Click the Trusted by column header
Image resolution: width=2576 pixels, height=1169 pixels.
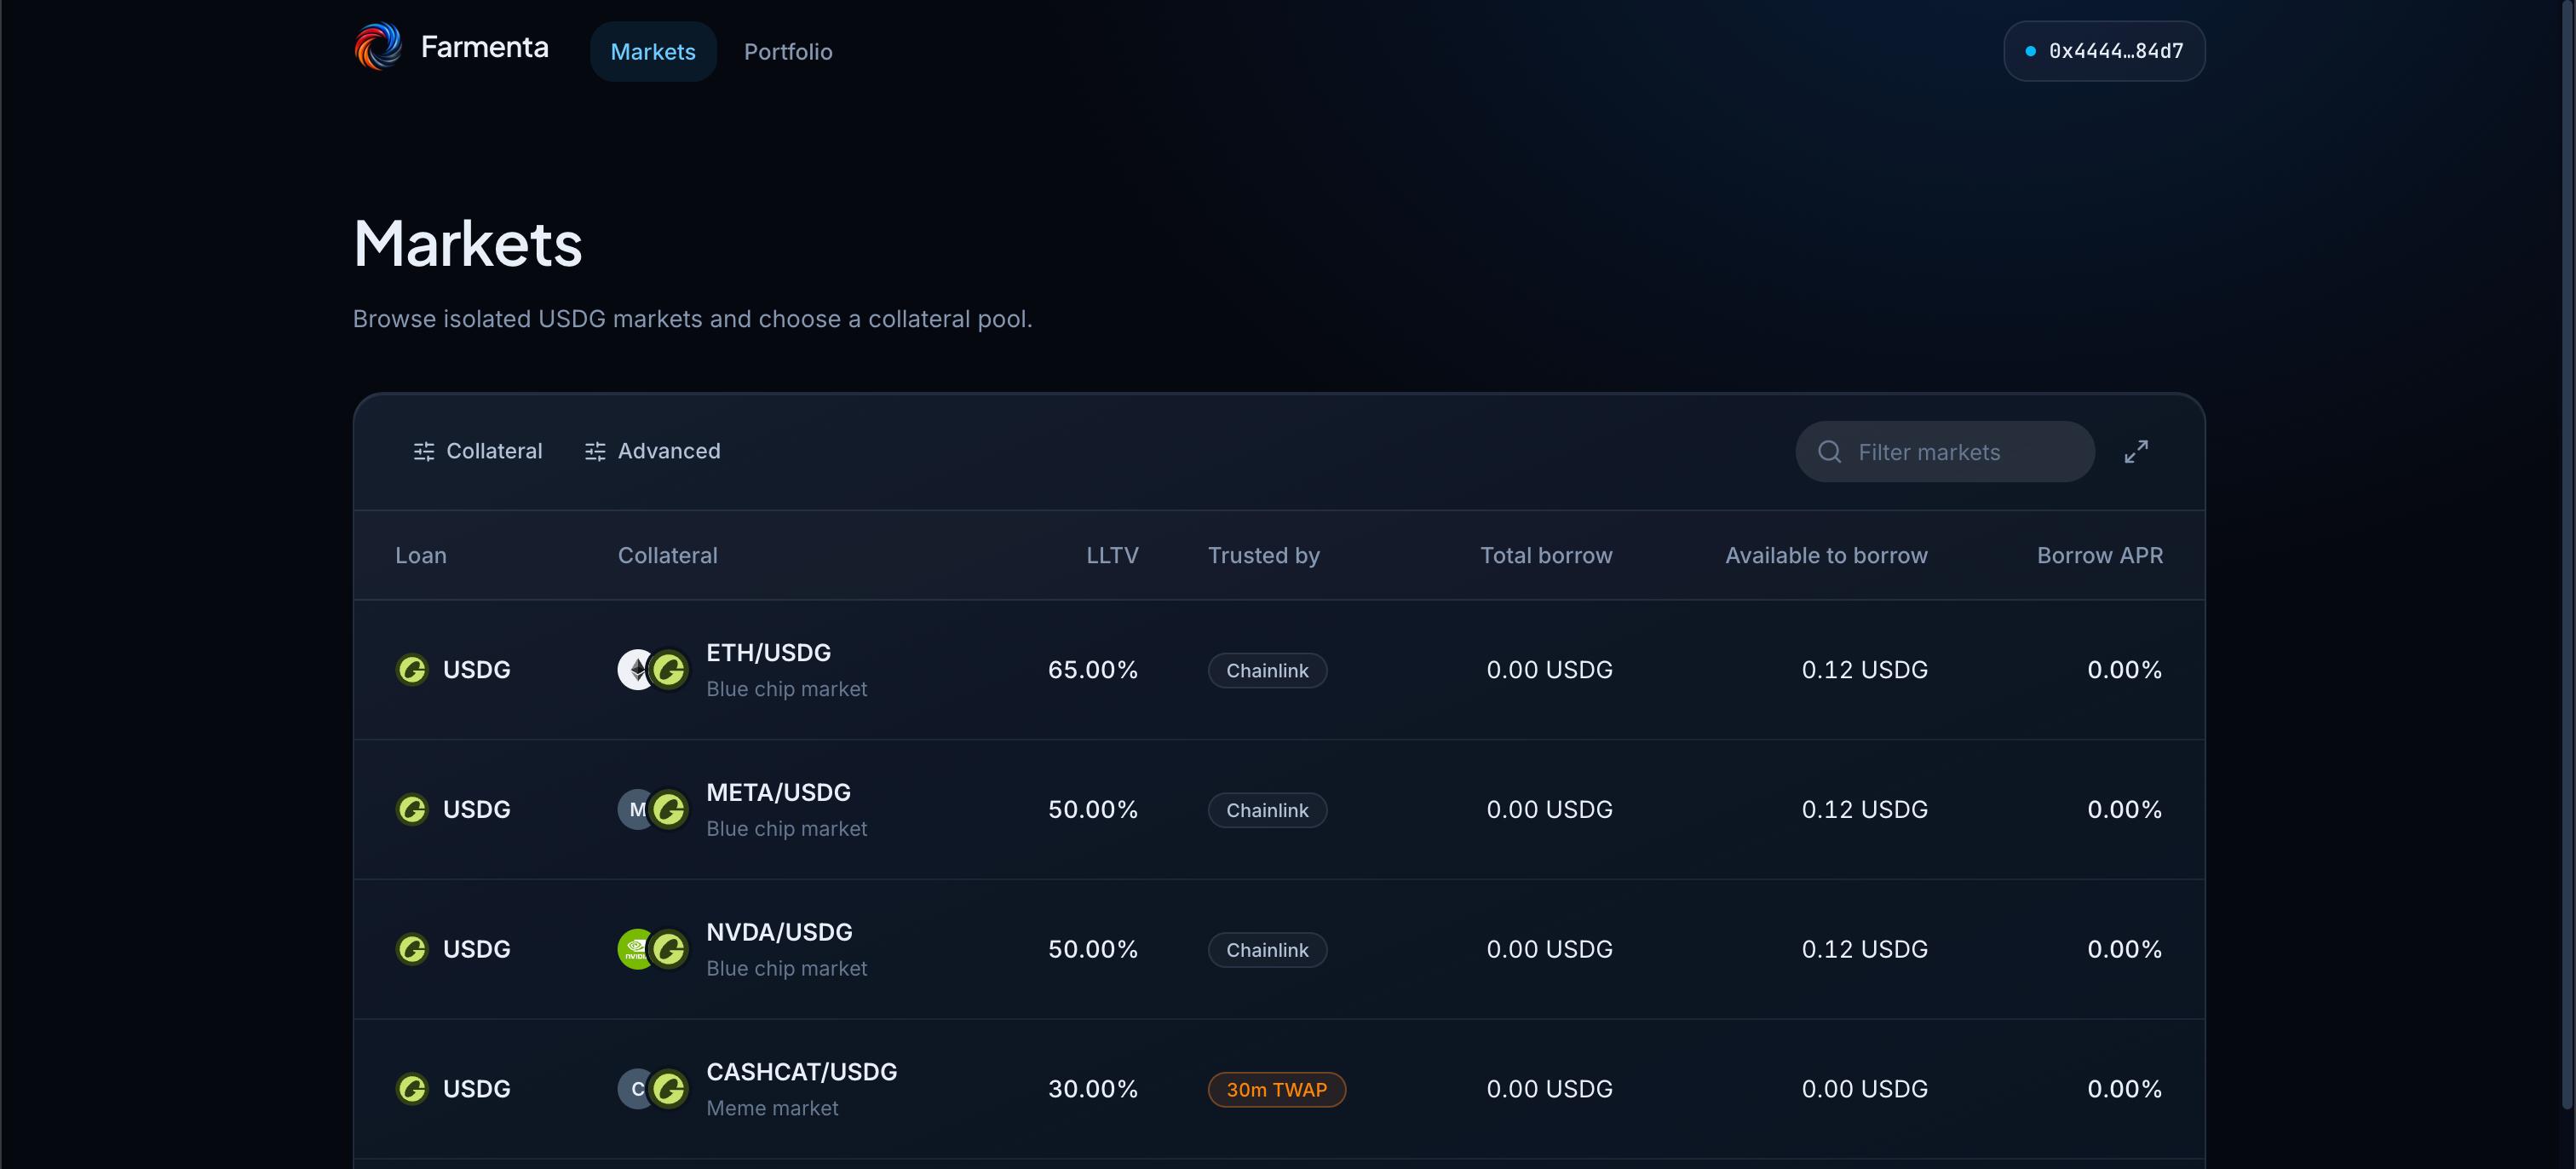[x=1263, y=555]
